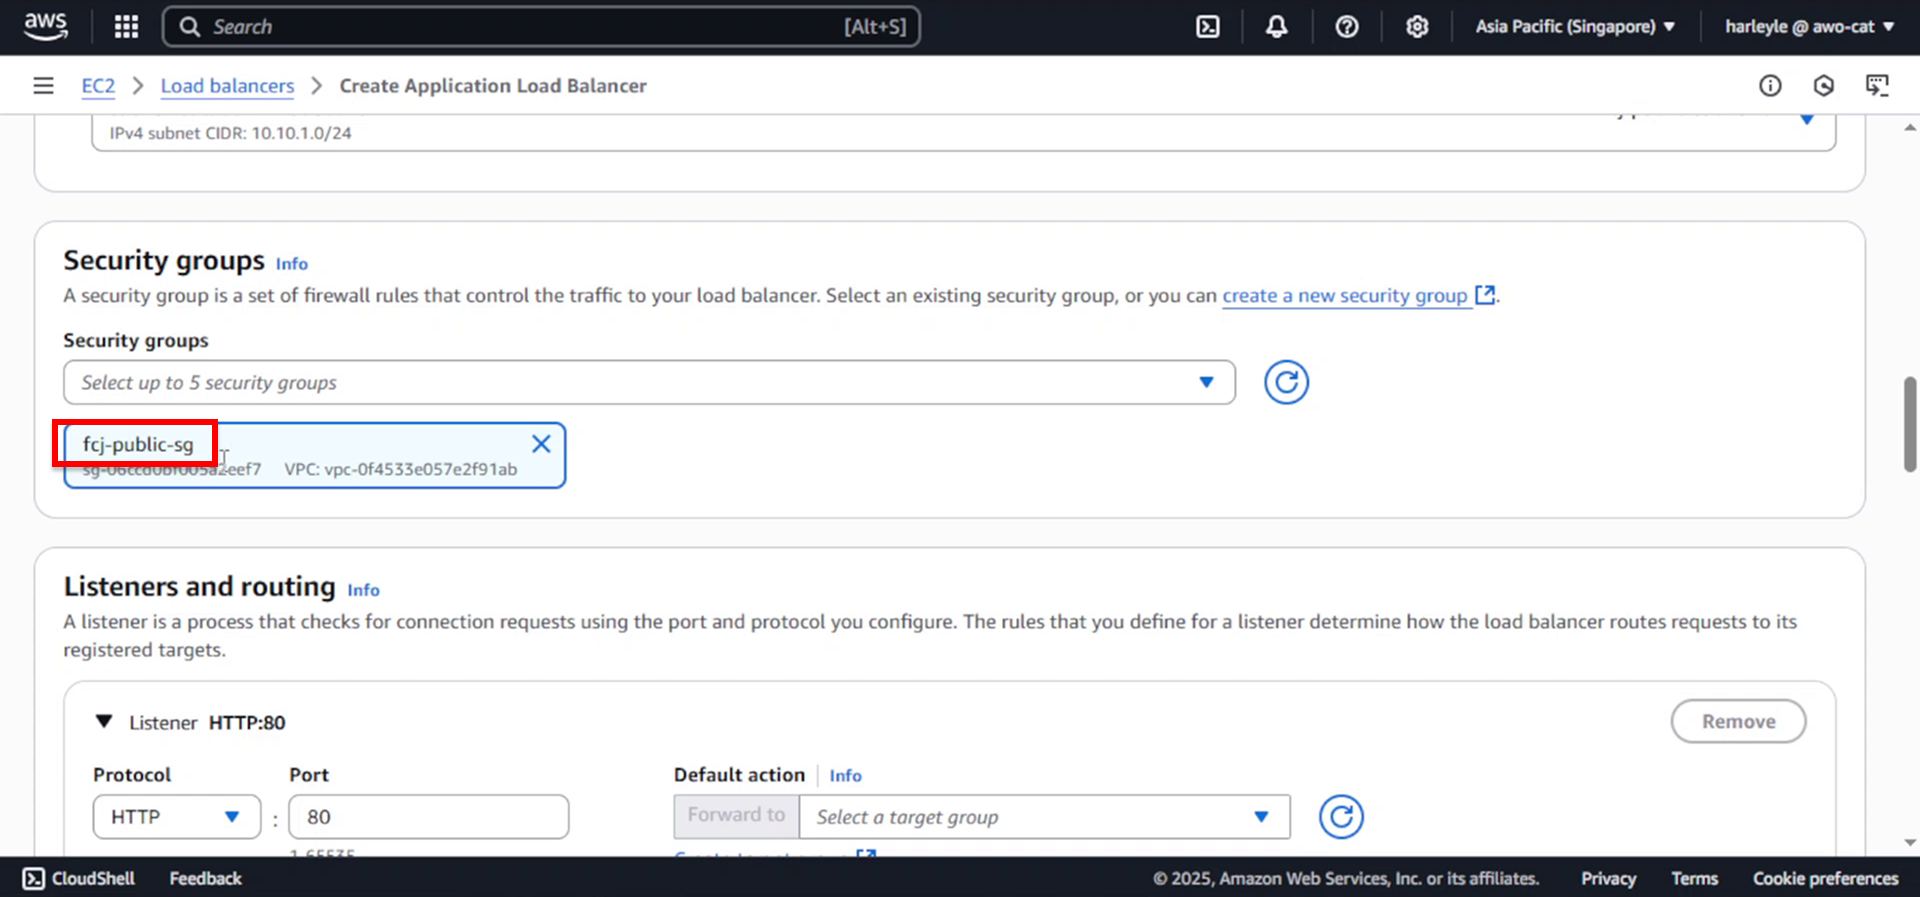Image resolution: width=1920 pixels, height=897 pixels.
Task: Open Cookie preferences in footer
Action: click(x=1825, y=878)
